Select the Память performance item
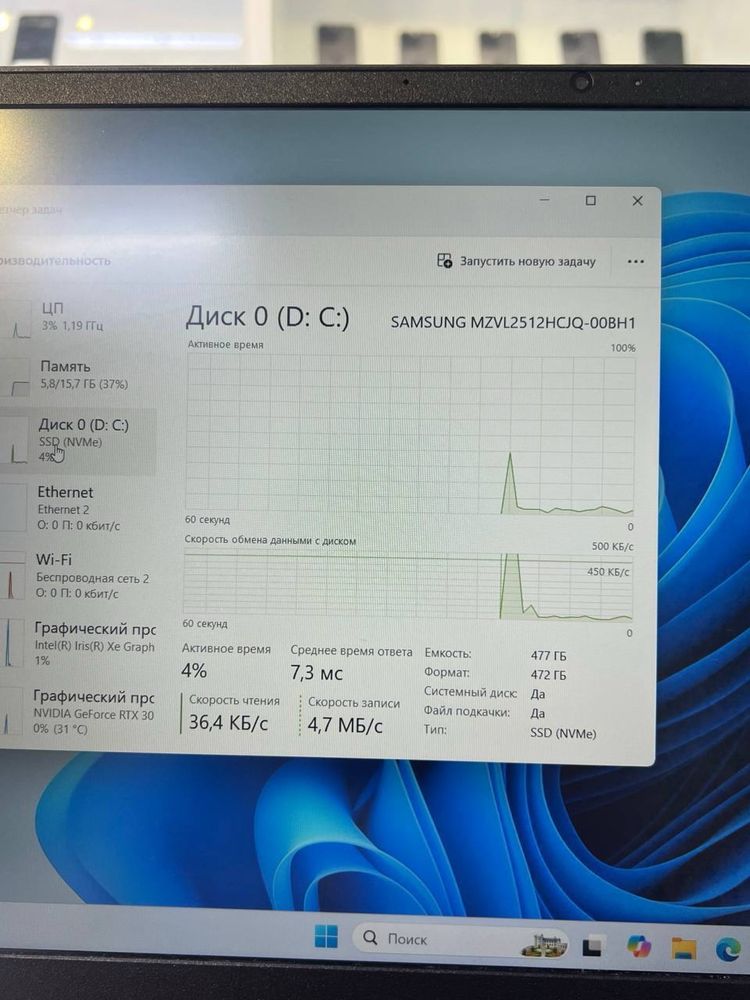Screen dimensions: 750x1000 coord(77,376)
